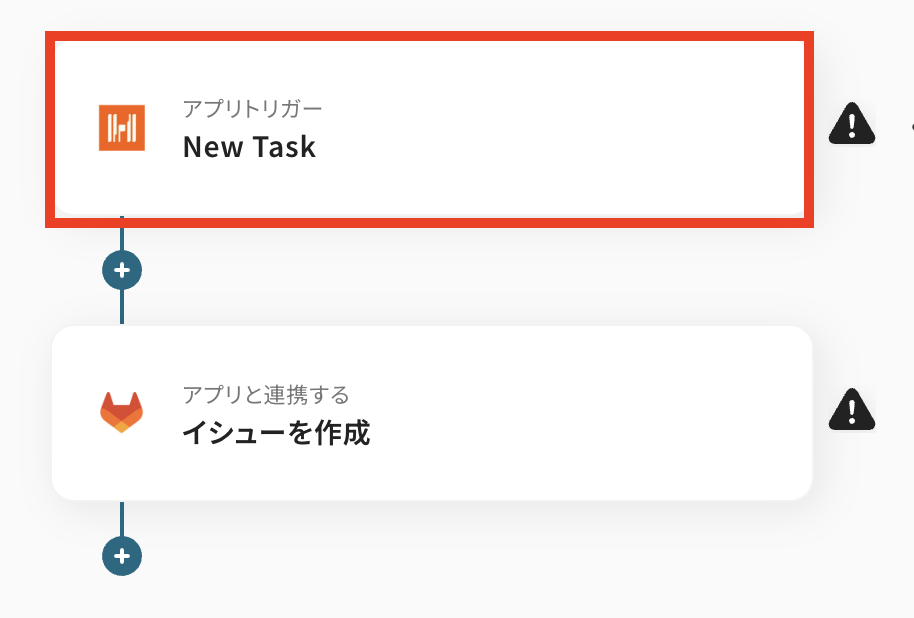914x618 pixels.
Task: Select the イシューを作成 title text
Action: 276,434
